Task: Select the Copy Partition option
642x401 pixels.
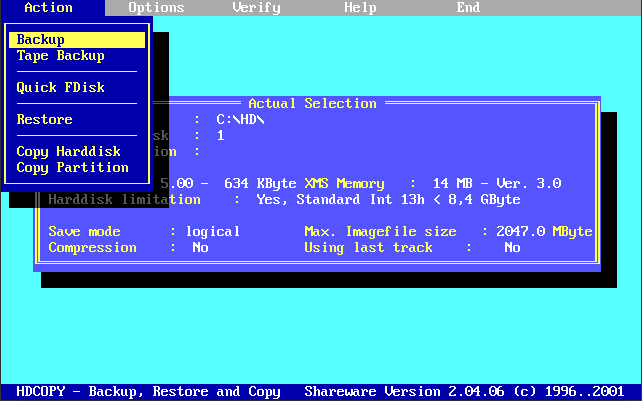Action: click(x=72, y=168)
